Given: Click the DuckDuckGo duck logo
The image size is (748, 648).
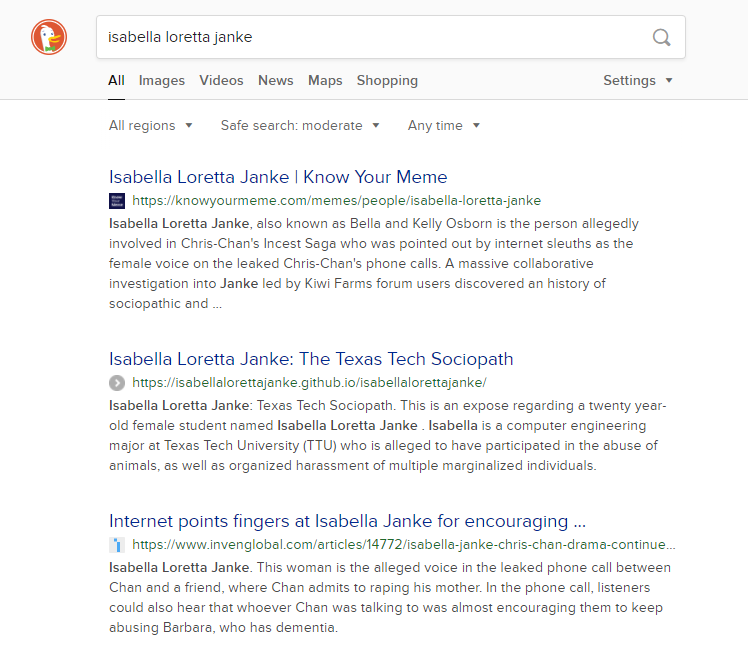Looking at the screenshot, I should 49,37.
